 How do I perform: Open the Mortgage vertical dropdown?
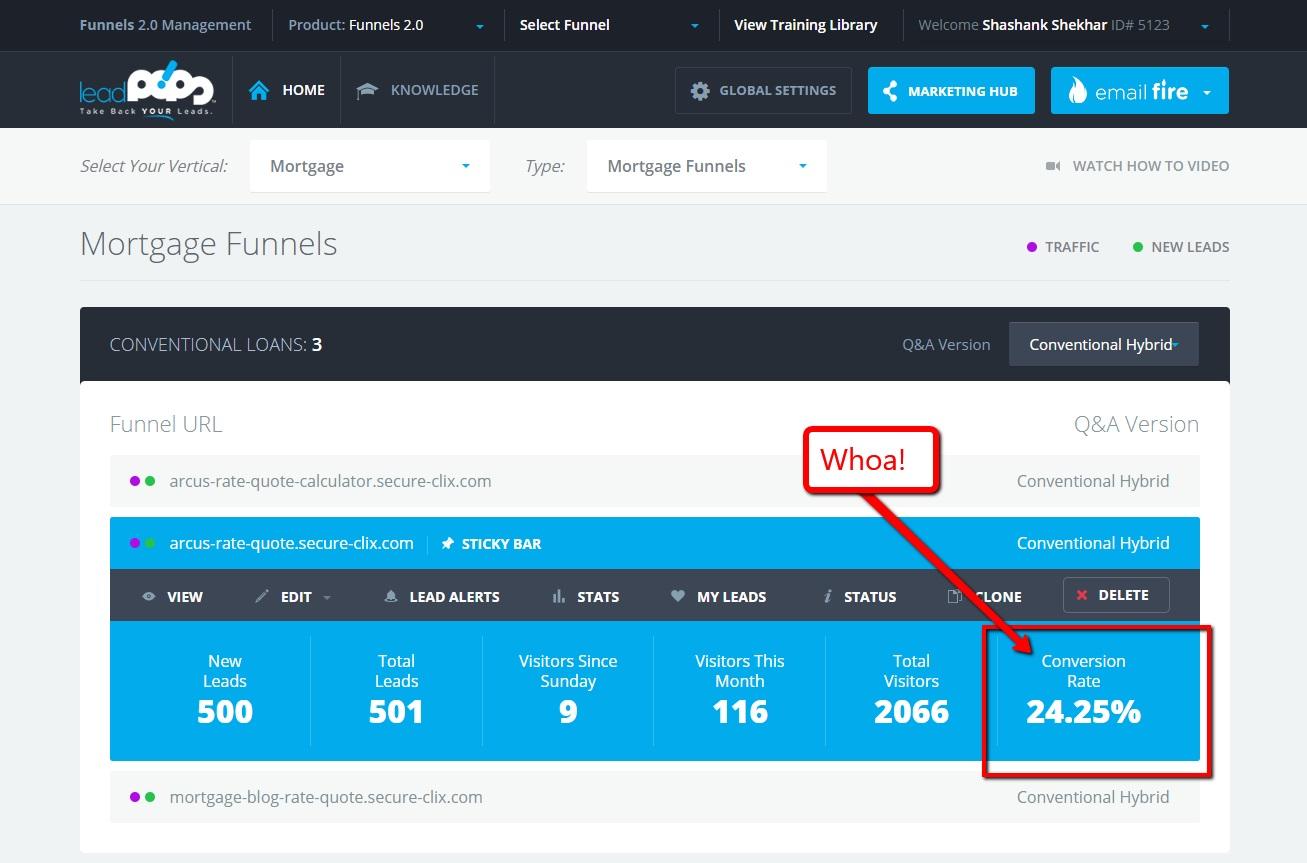click(370, 166)
